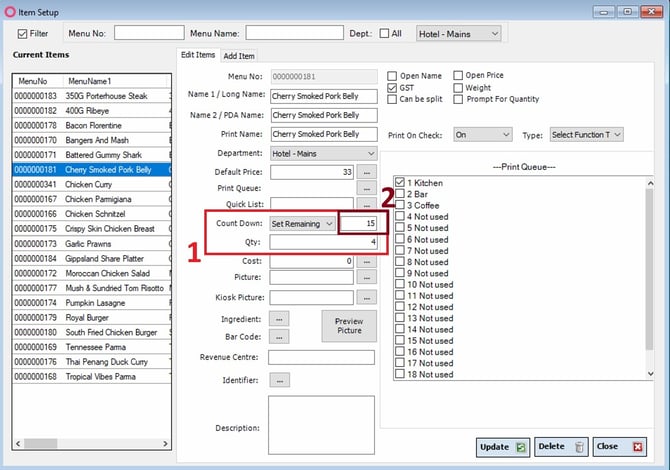Click the Update button

503,447
